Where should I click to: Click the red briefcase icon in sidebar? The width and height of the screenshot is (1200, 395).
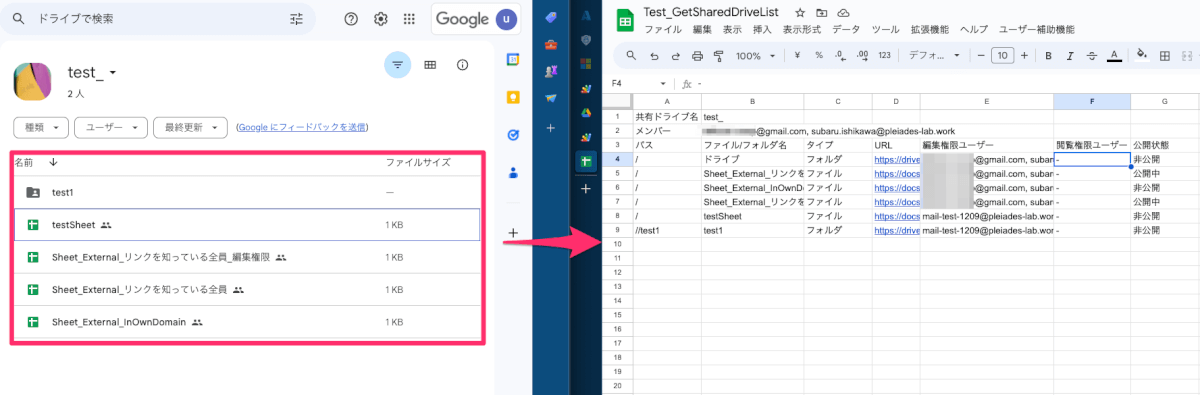[x=550, y=45]
